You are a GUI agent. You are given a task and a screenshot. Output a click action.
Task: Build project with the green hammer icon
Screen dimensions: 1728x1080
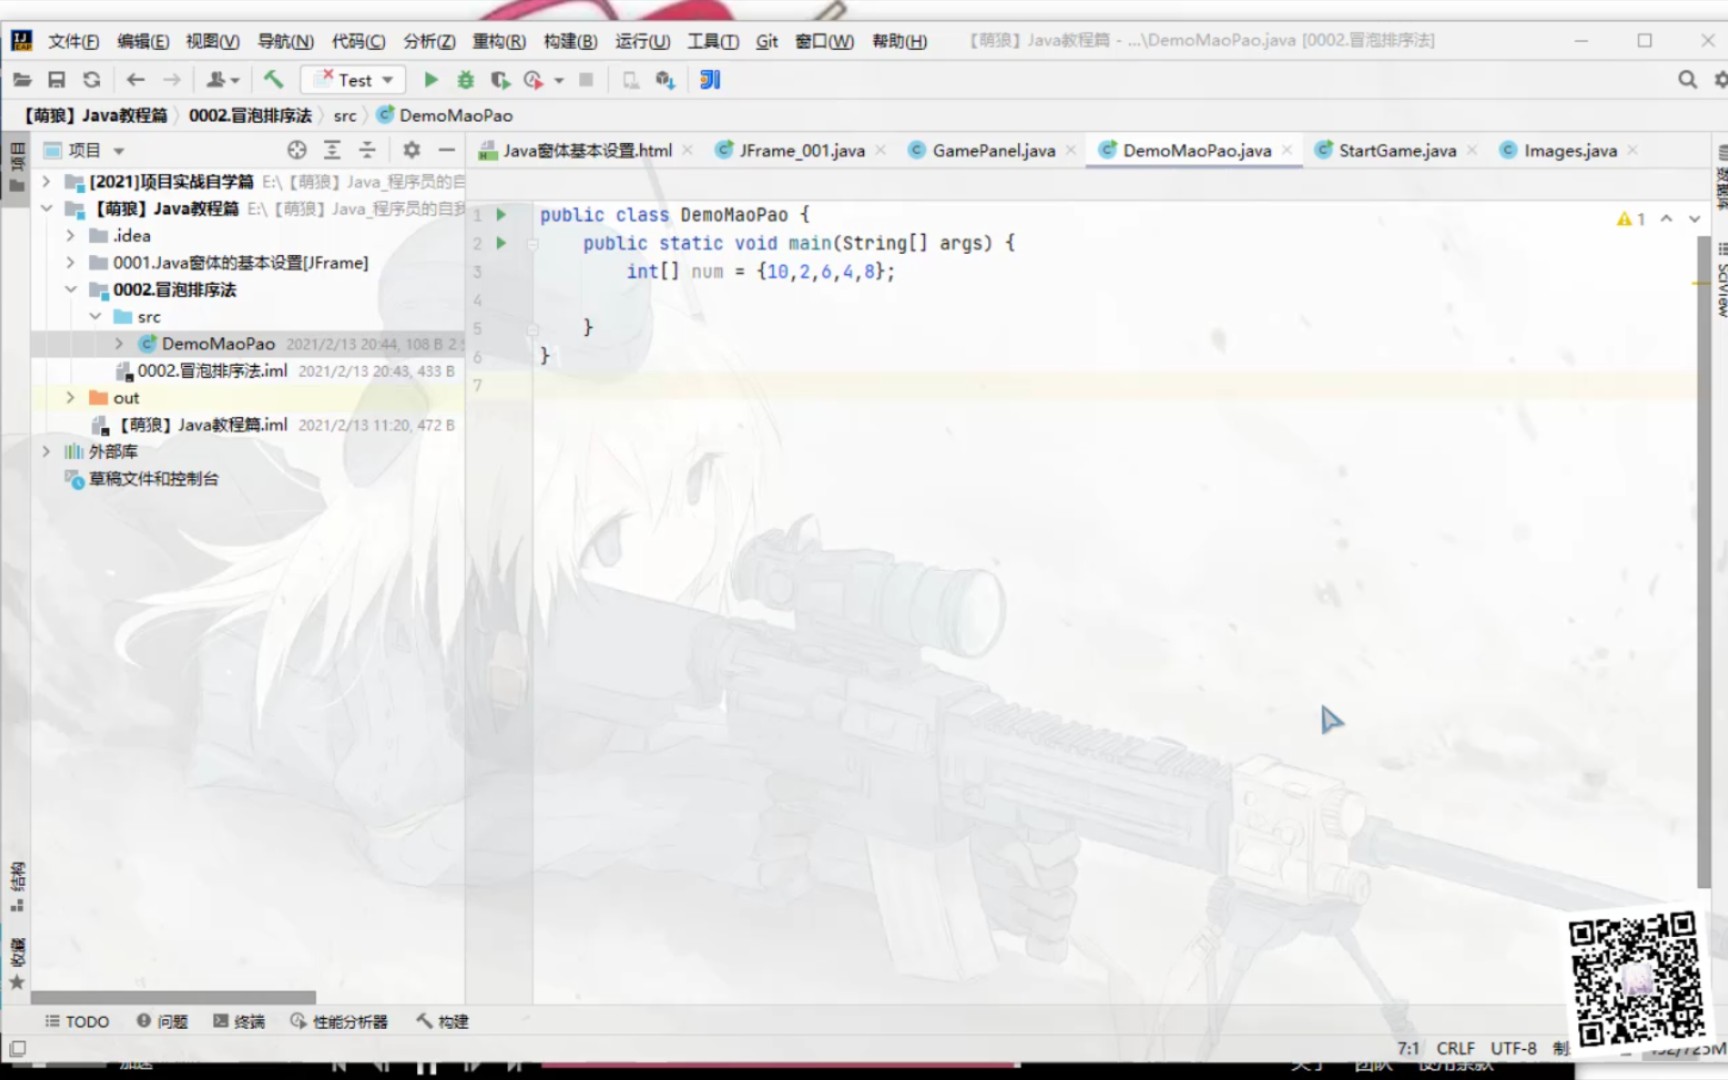pos(273,80)
